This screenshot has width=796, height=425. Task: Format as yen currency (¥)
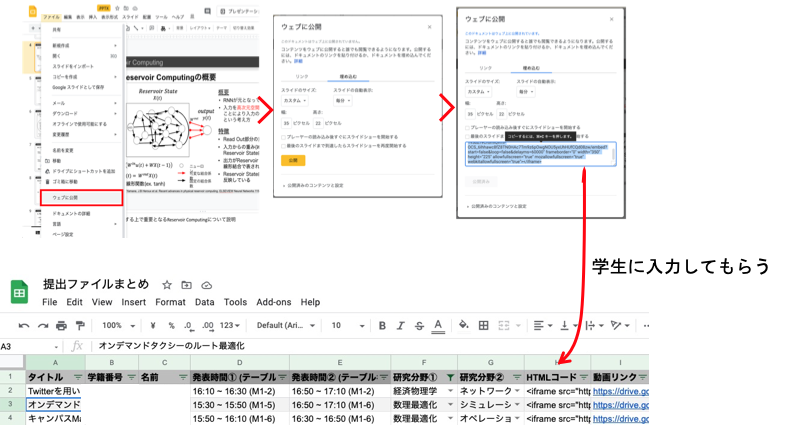click(x=153, y=325)
